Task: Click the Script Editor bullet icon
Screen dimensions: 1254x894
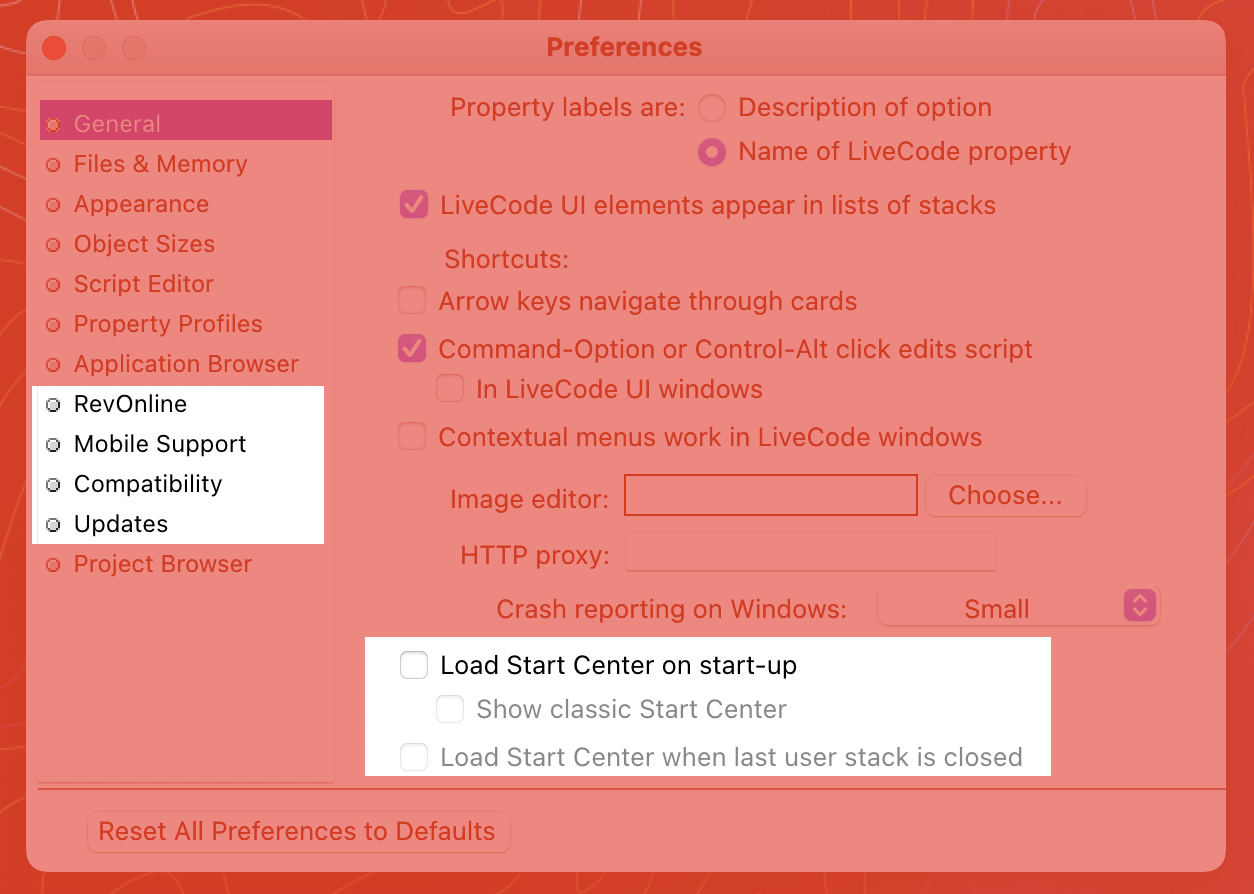Action: (53, 285)
